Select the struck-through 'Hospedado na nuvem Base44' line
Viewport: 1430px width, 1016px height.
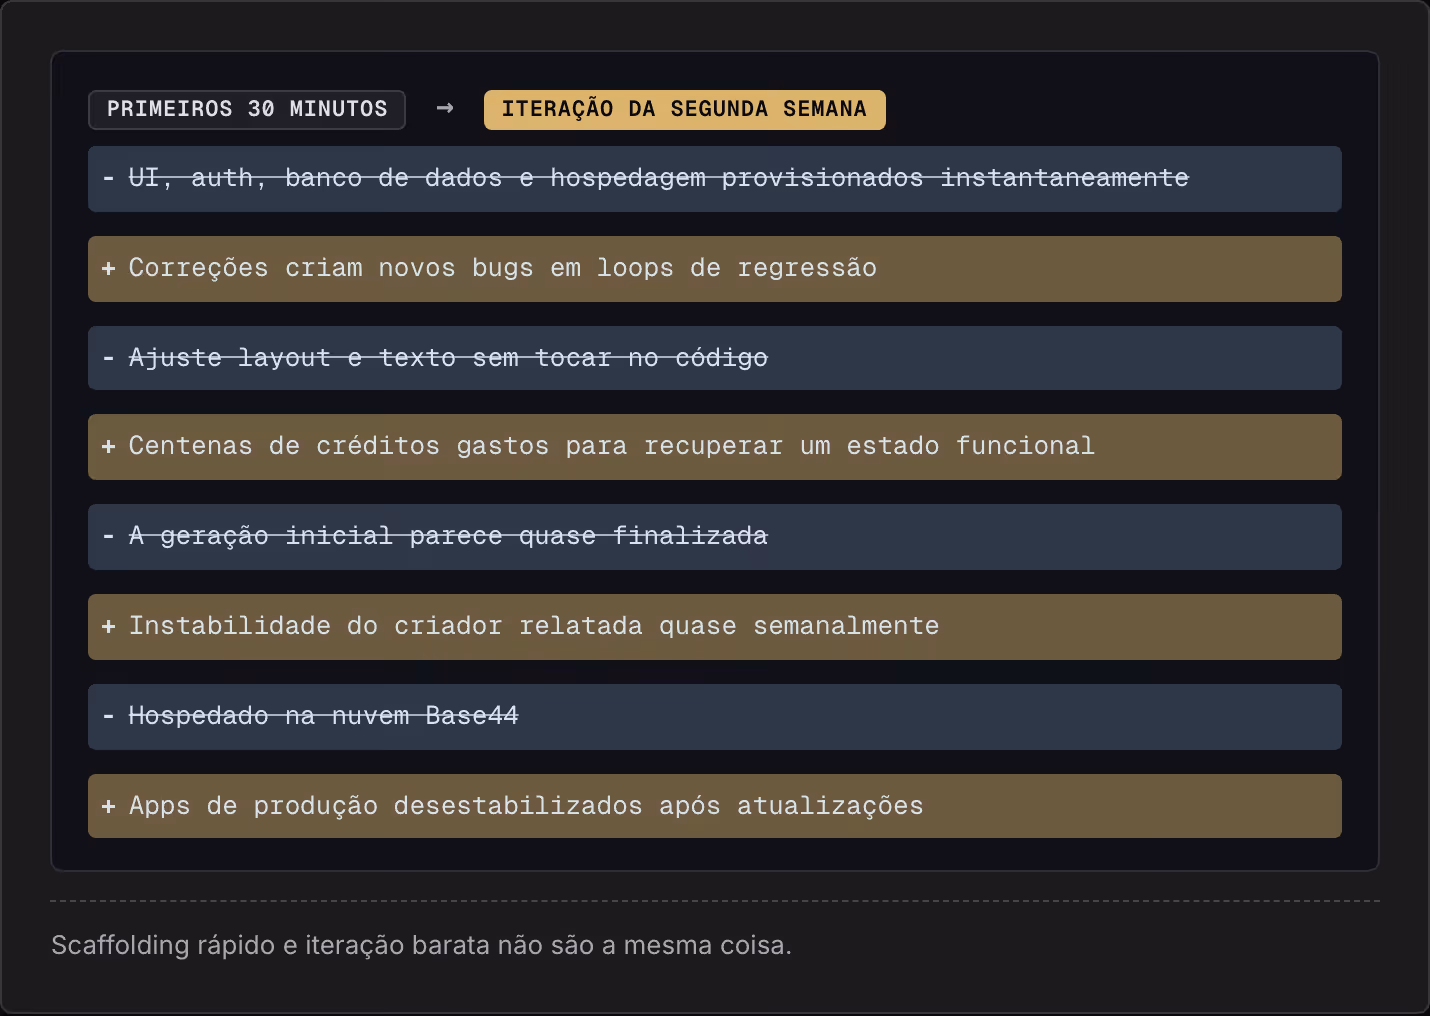coord(715,717)
